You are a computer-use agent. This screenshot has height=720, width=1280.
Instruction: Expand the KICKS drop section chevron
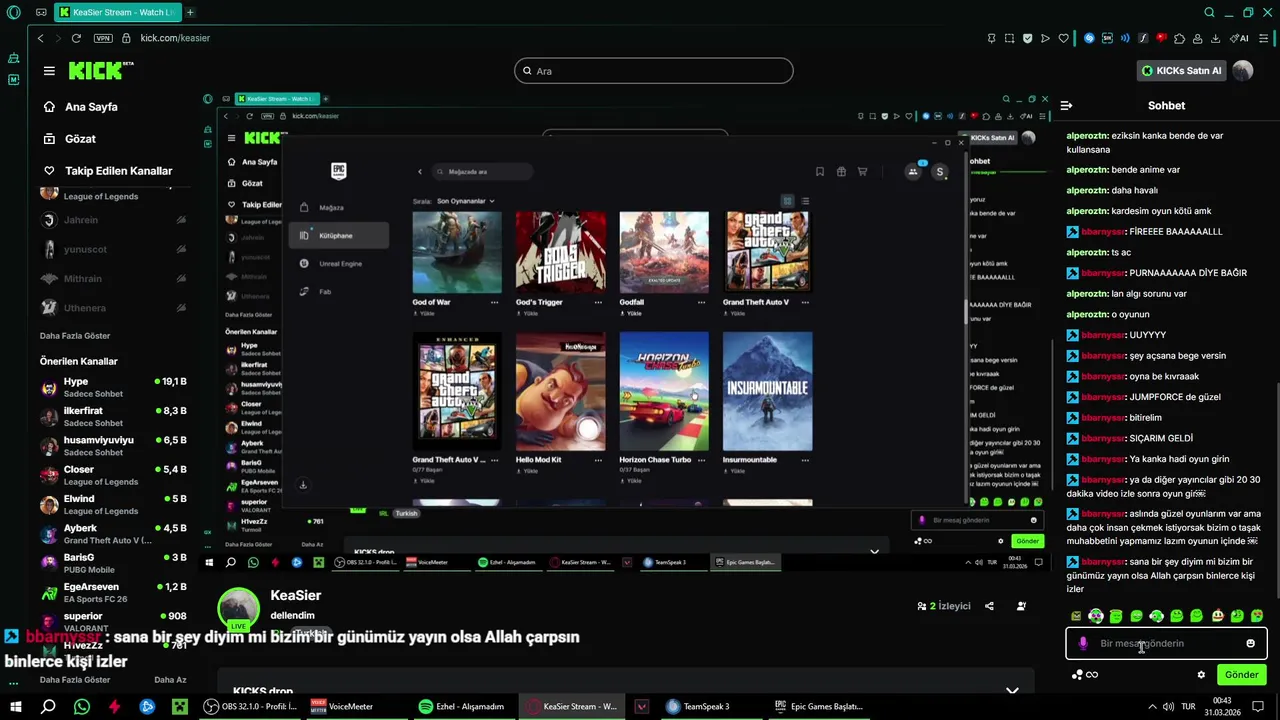pyautogui.click(x=1012, y=691)
